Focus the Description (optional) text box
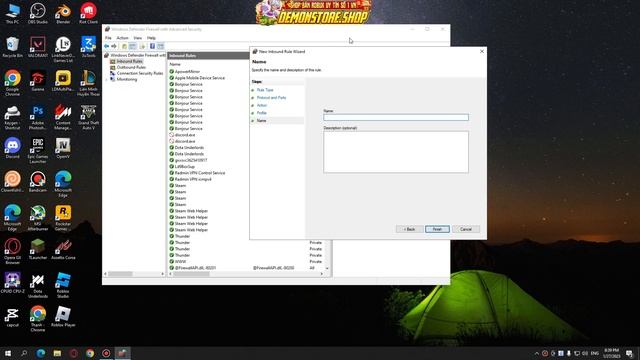 tap(396, 152)
